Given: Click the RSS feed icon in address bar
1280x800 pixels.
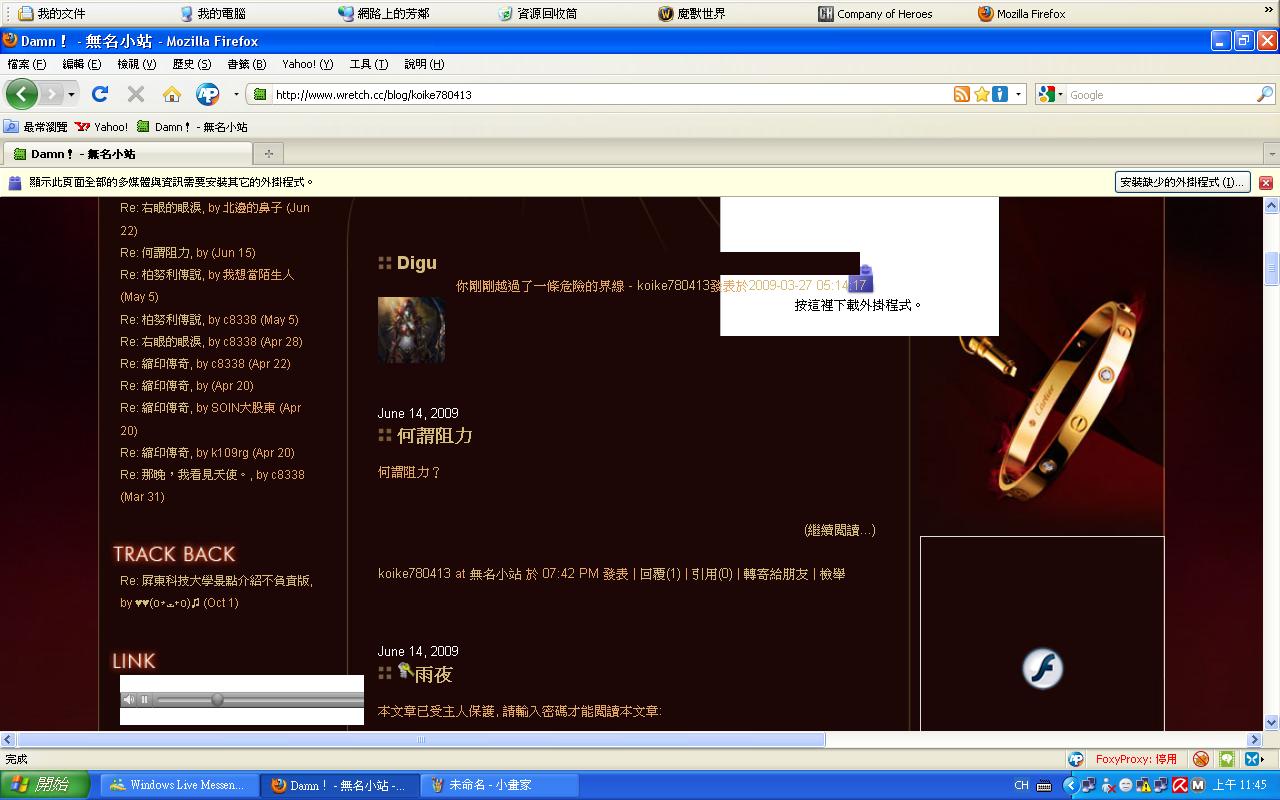Looking at the screenshot, I should click(961, 94).
